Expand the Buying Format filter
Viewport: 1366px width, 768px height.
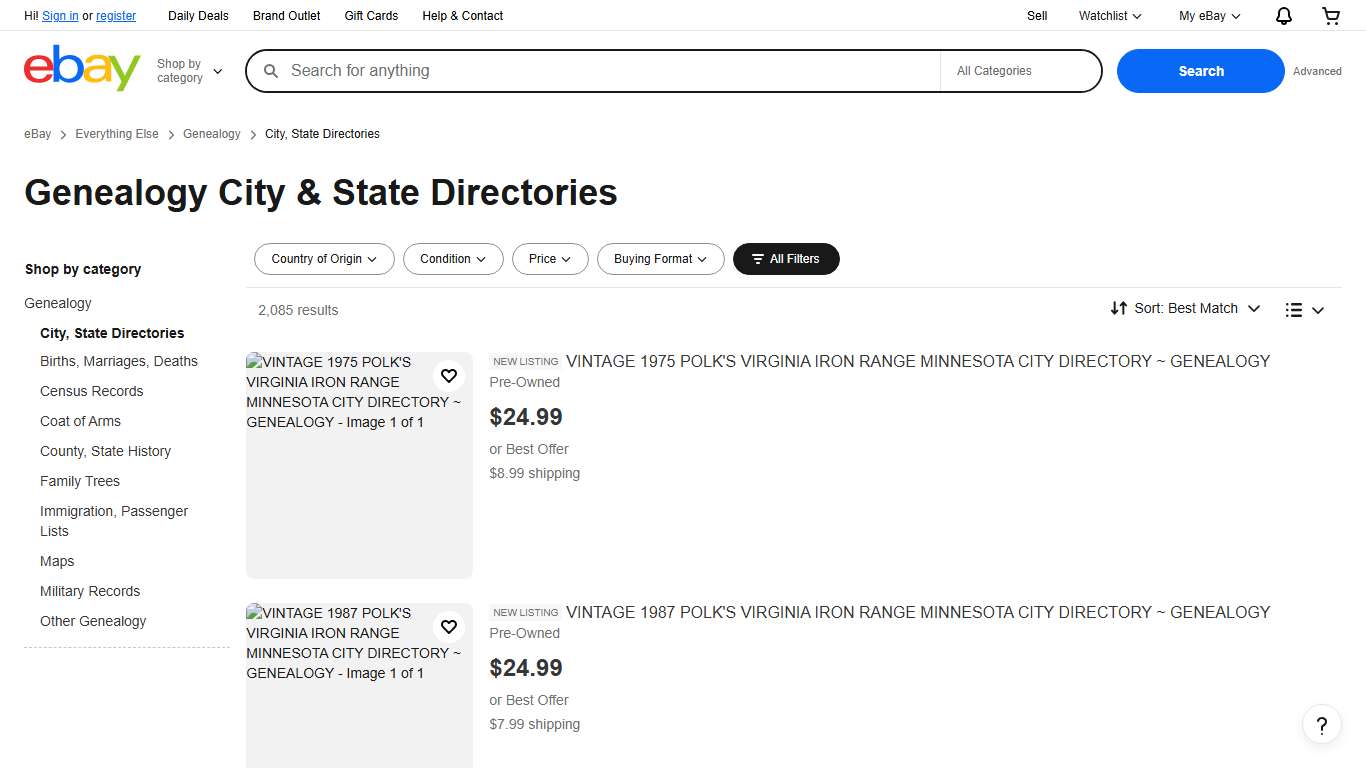coord(660,259)
